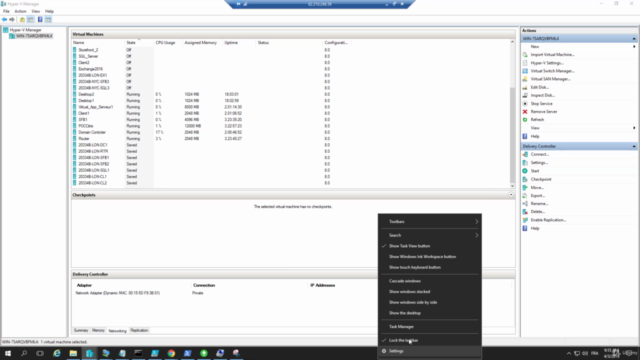Click the Stop Service icon
640x360 pixels.
[525, 104]
